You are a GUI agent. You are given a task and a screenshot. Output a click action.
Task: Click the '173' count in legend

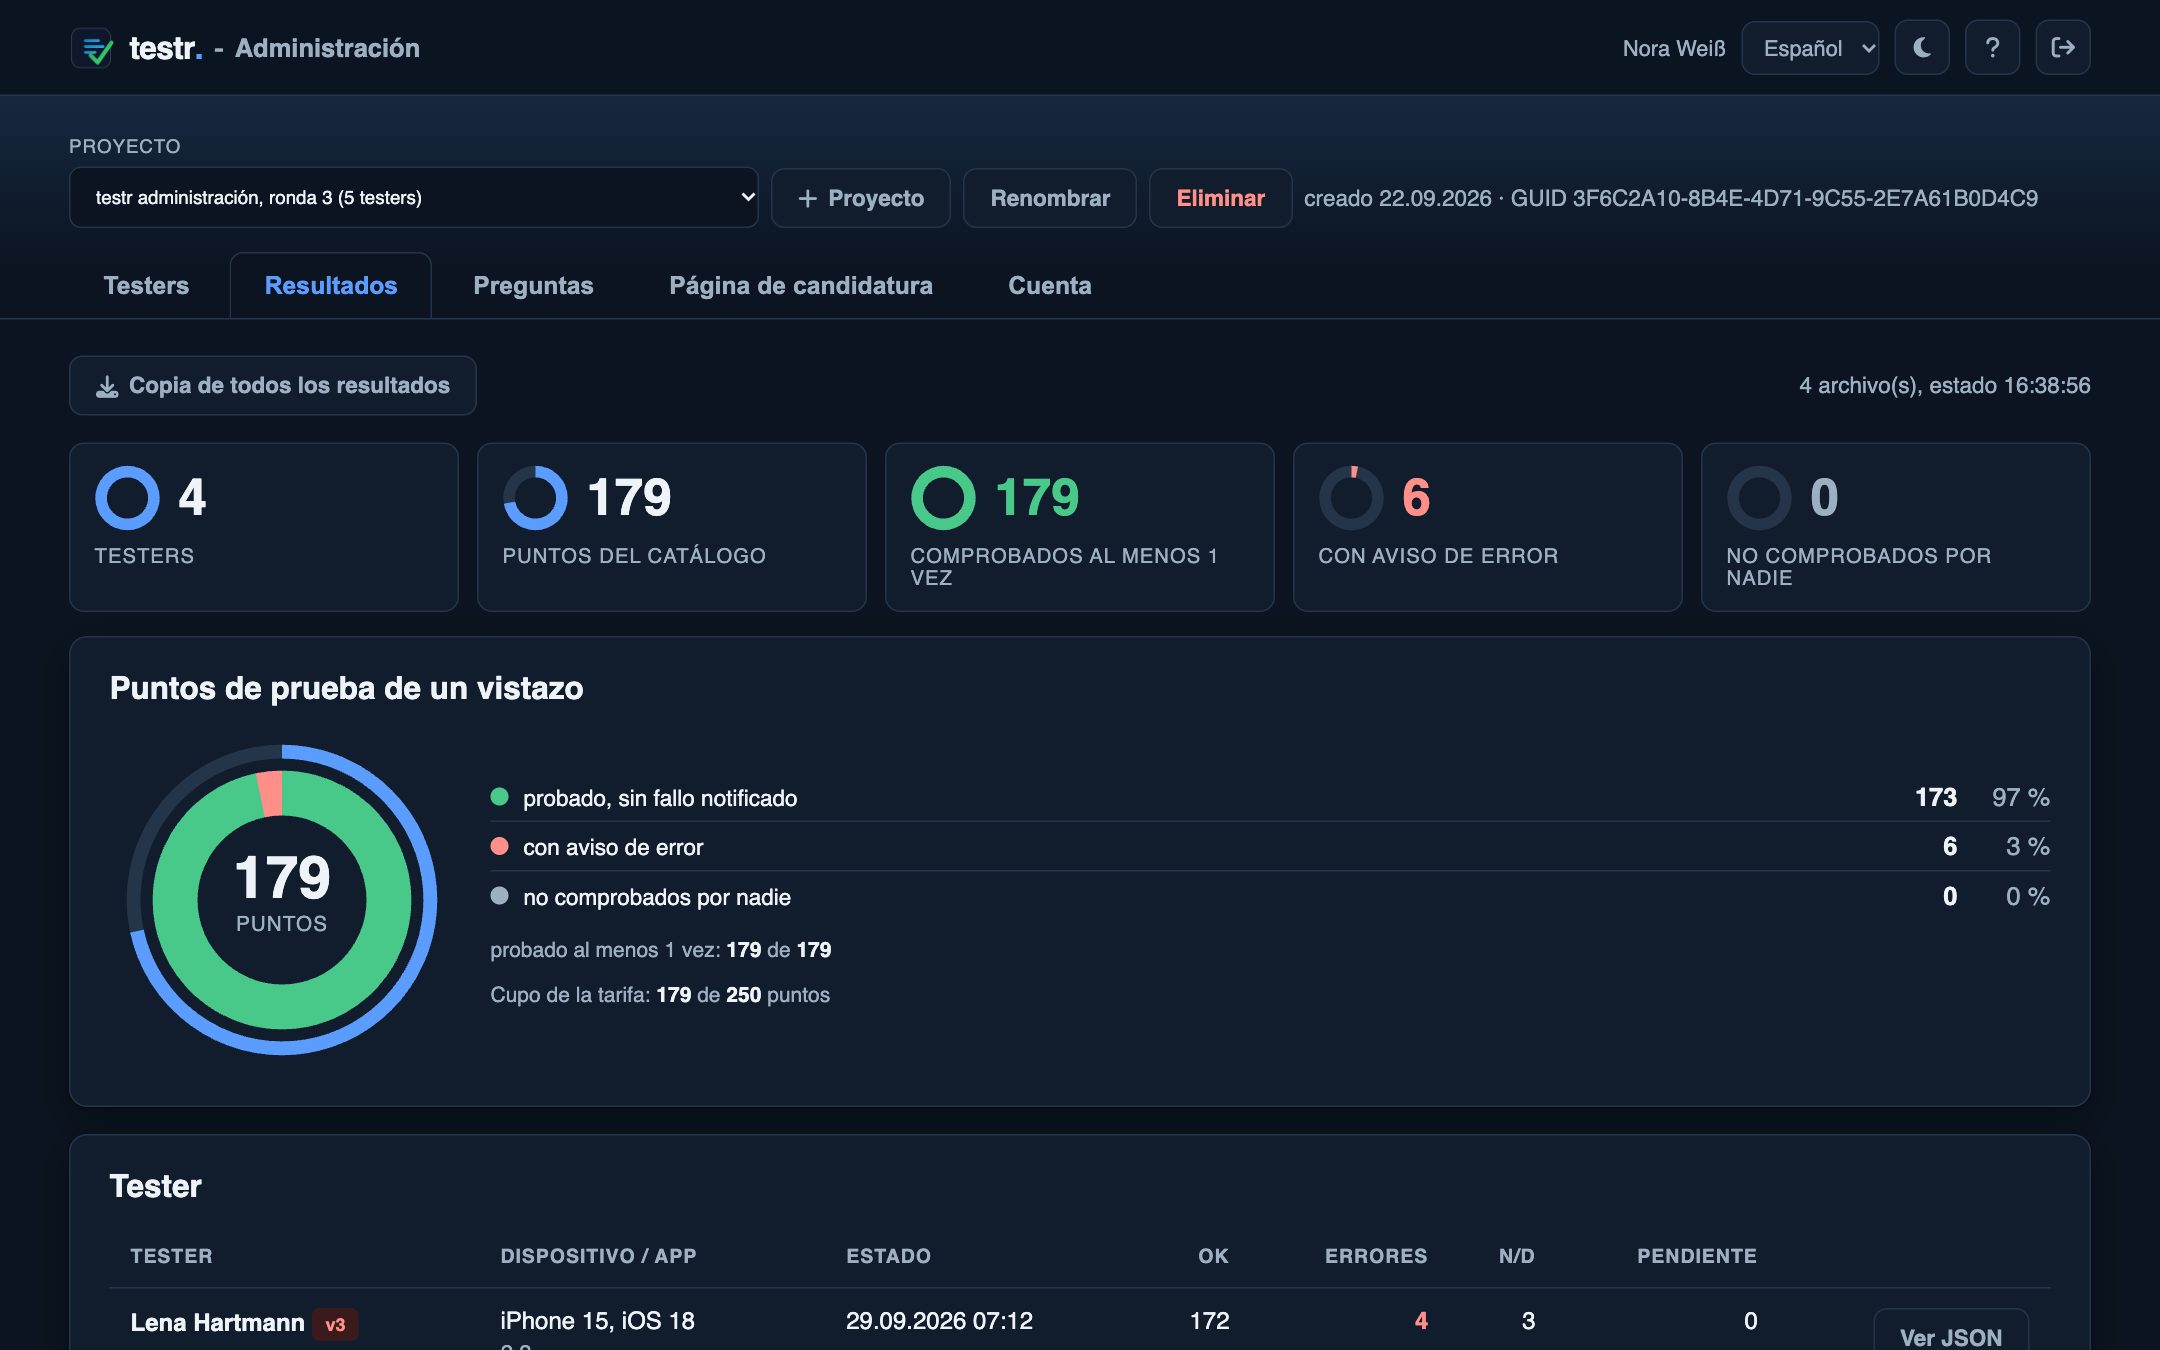tap(1936, 797)
